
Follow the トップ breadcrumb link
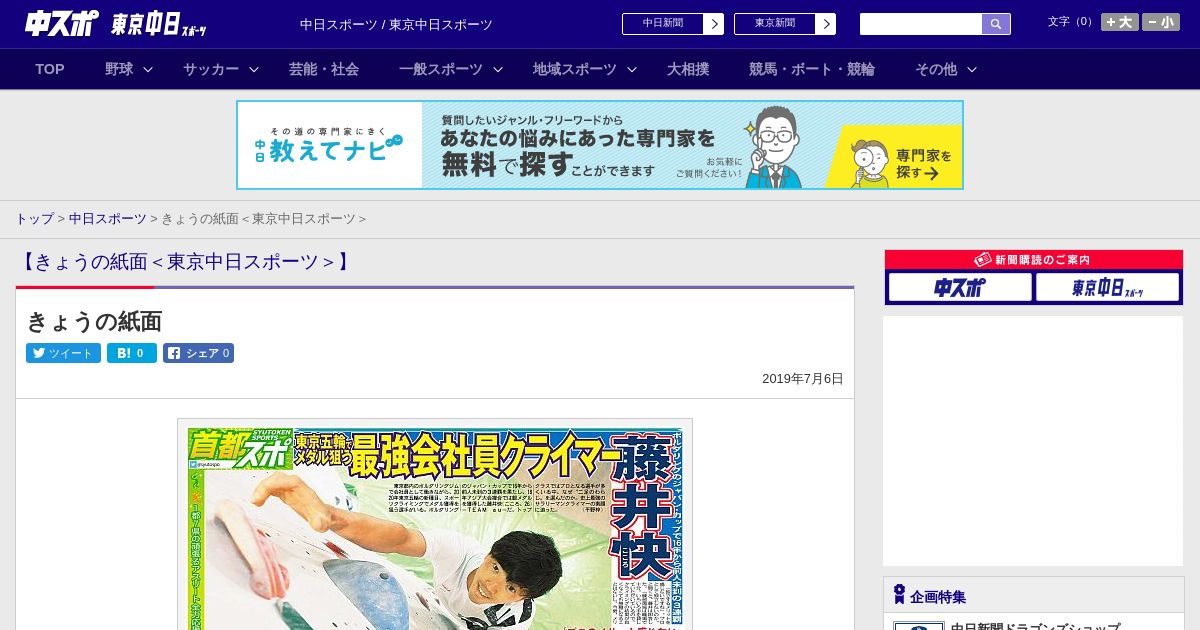point(34,219)
